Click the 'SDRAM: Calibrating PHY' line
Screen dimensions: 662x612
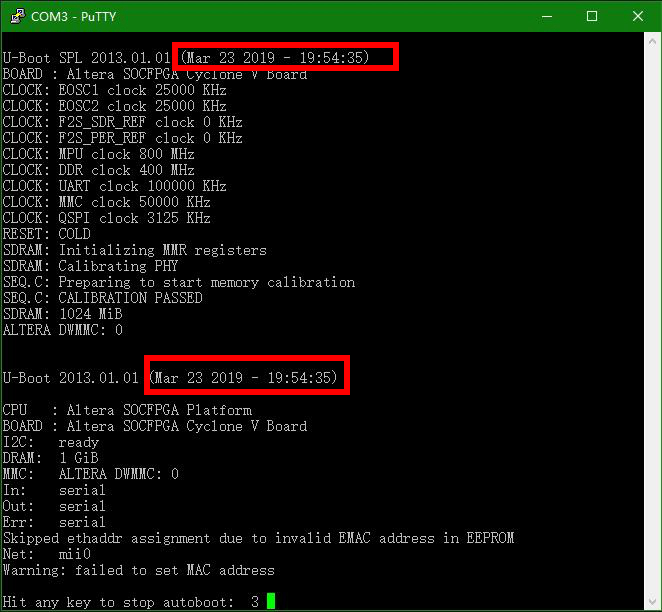[x=90, y=266]
